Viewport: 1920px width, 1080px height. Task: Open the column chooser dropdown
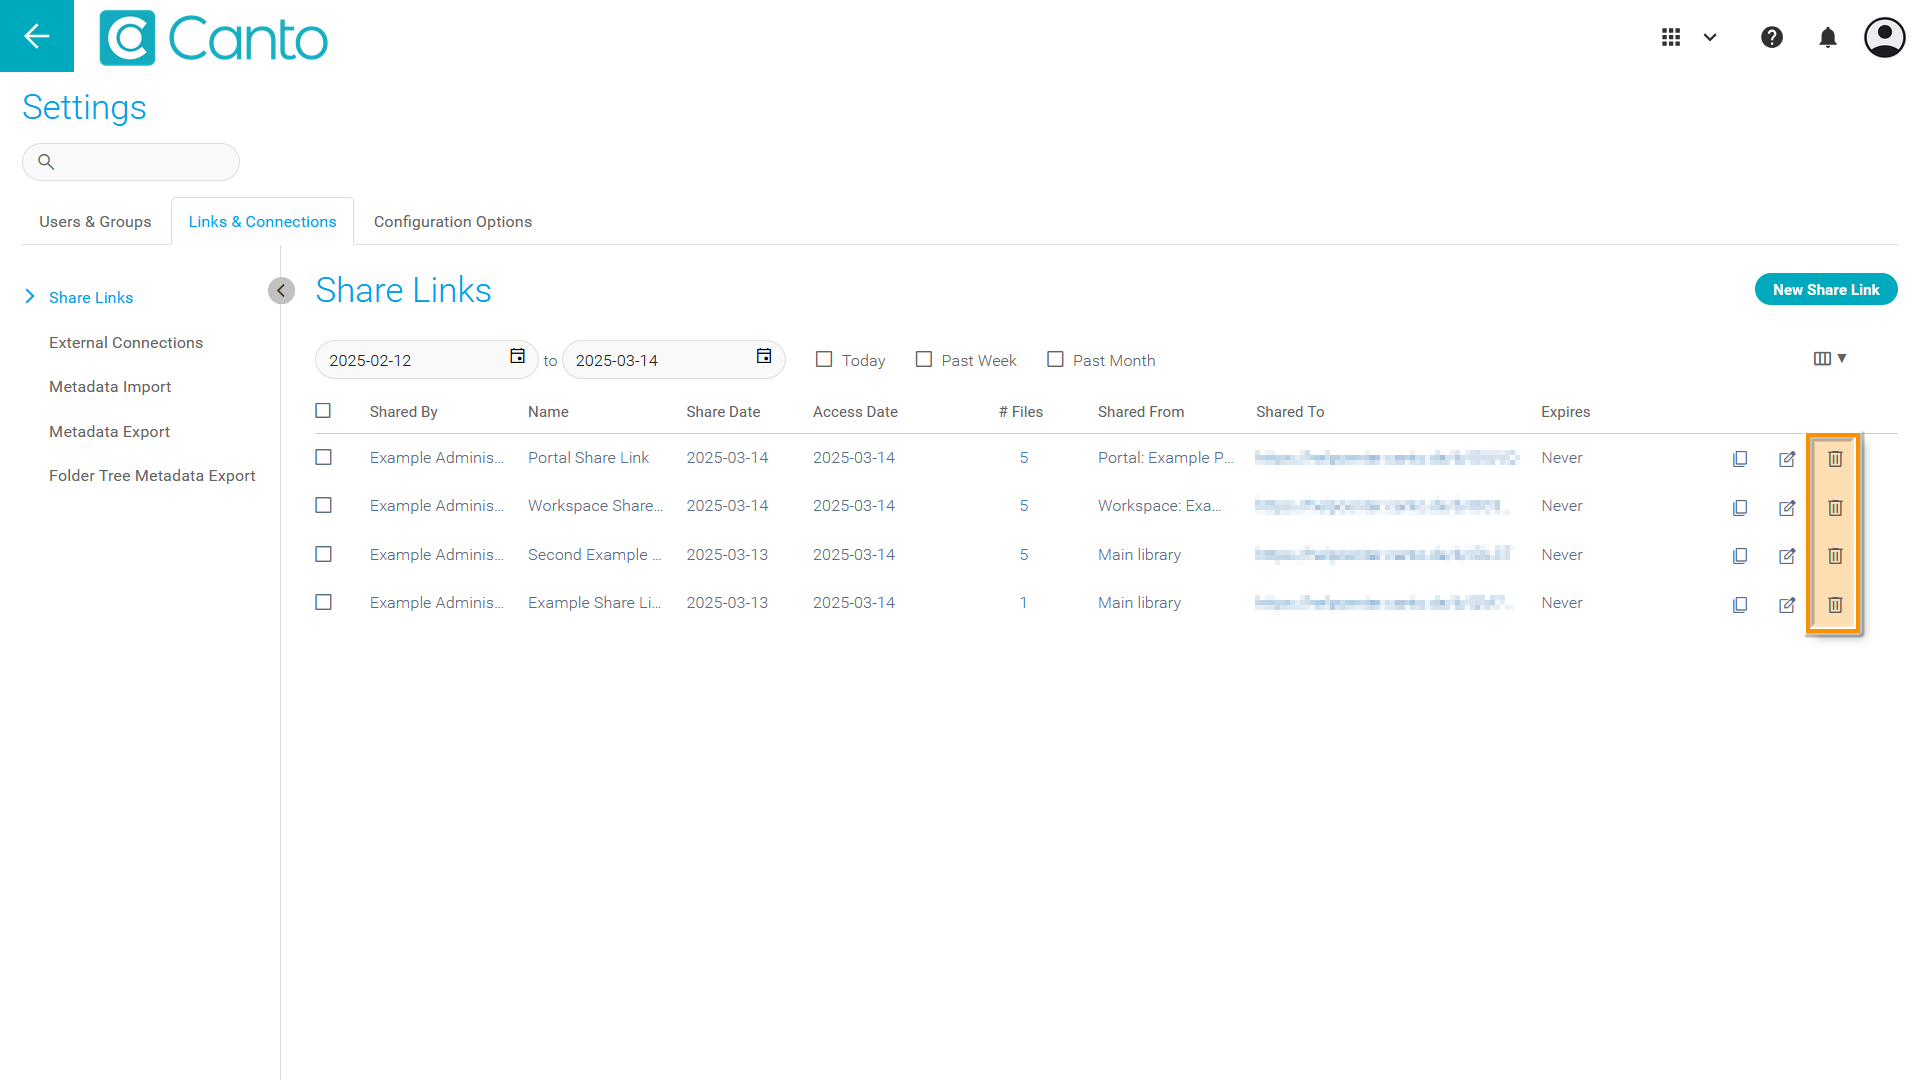pos(1829,358)
